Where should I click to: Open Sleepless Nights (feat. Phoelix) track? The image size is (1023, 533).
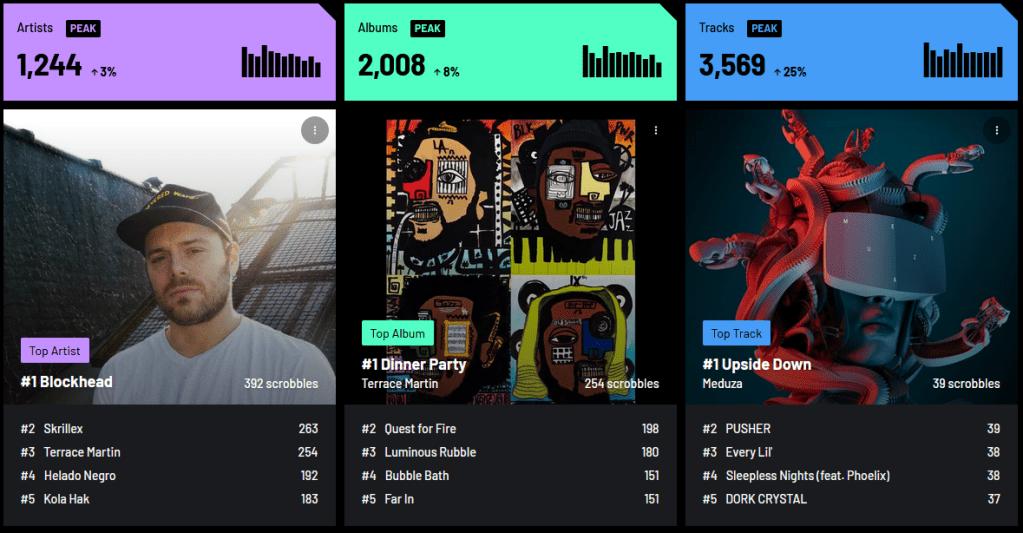pyautogui.click(x=808, y=476)
